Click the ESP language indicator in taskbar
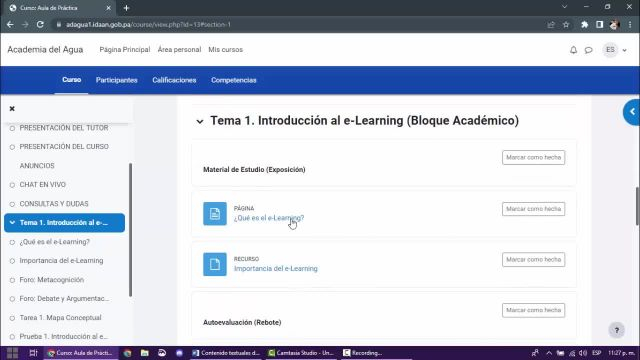Viewport: 640px width, 360px height. [597, 353]
